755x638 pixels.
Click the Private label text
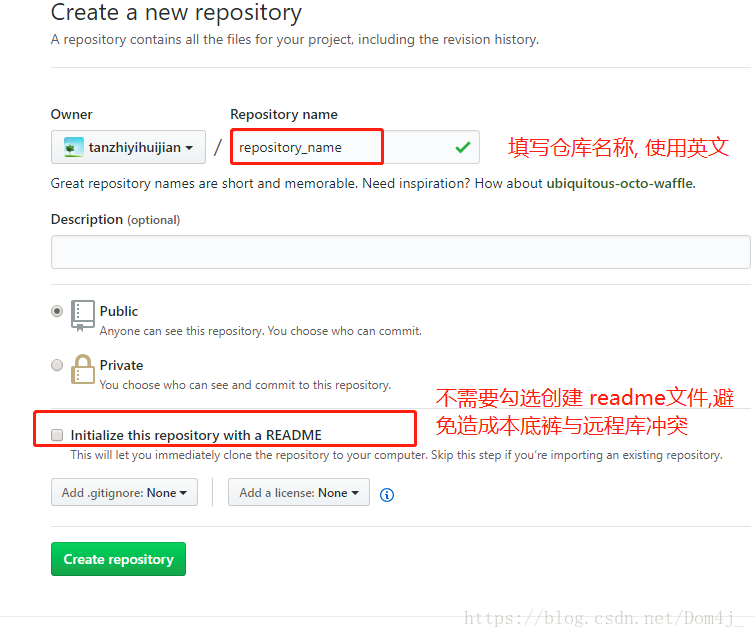coord(121,365)
